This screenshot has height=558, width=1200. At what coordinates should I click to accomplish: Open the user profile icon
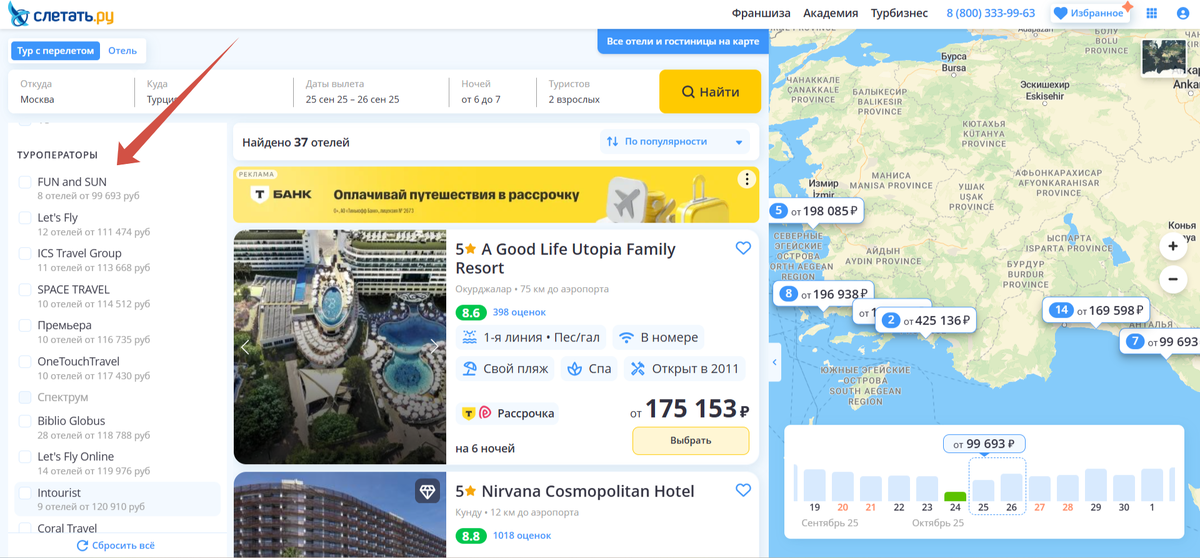1184,13
